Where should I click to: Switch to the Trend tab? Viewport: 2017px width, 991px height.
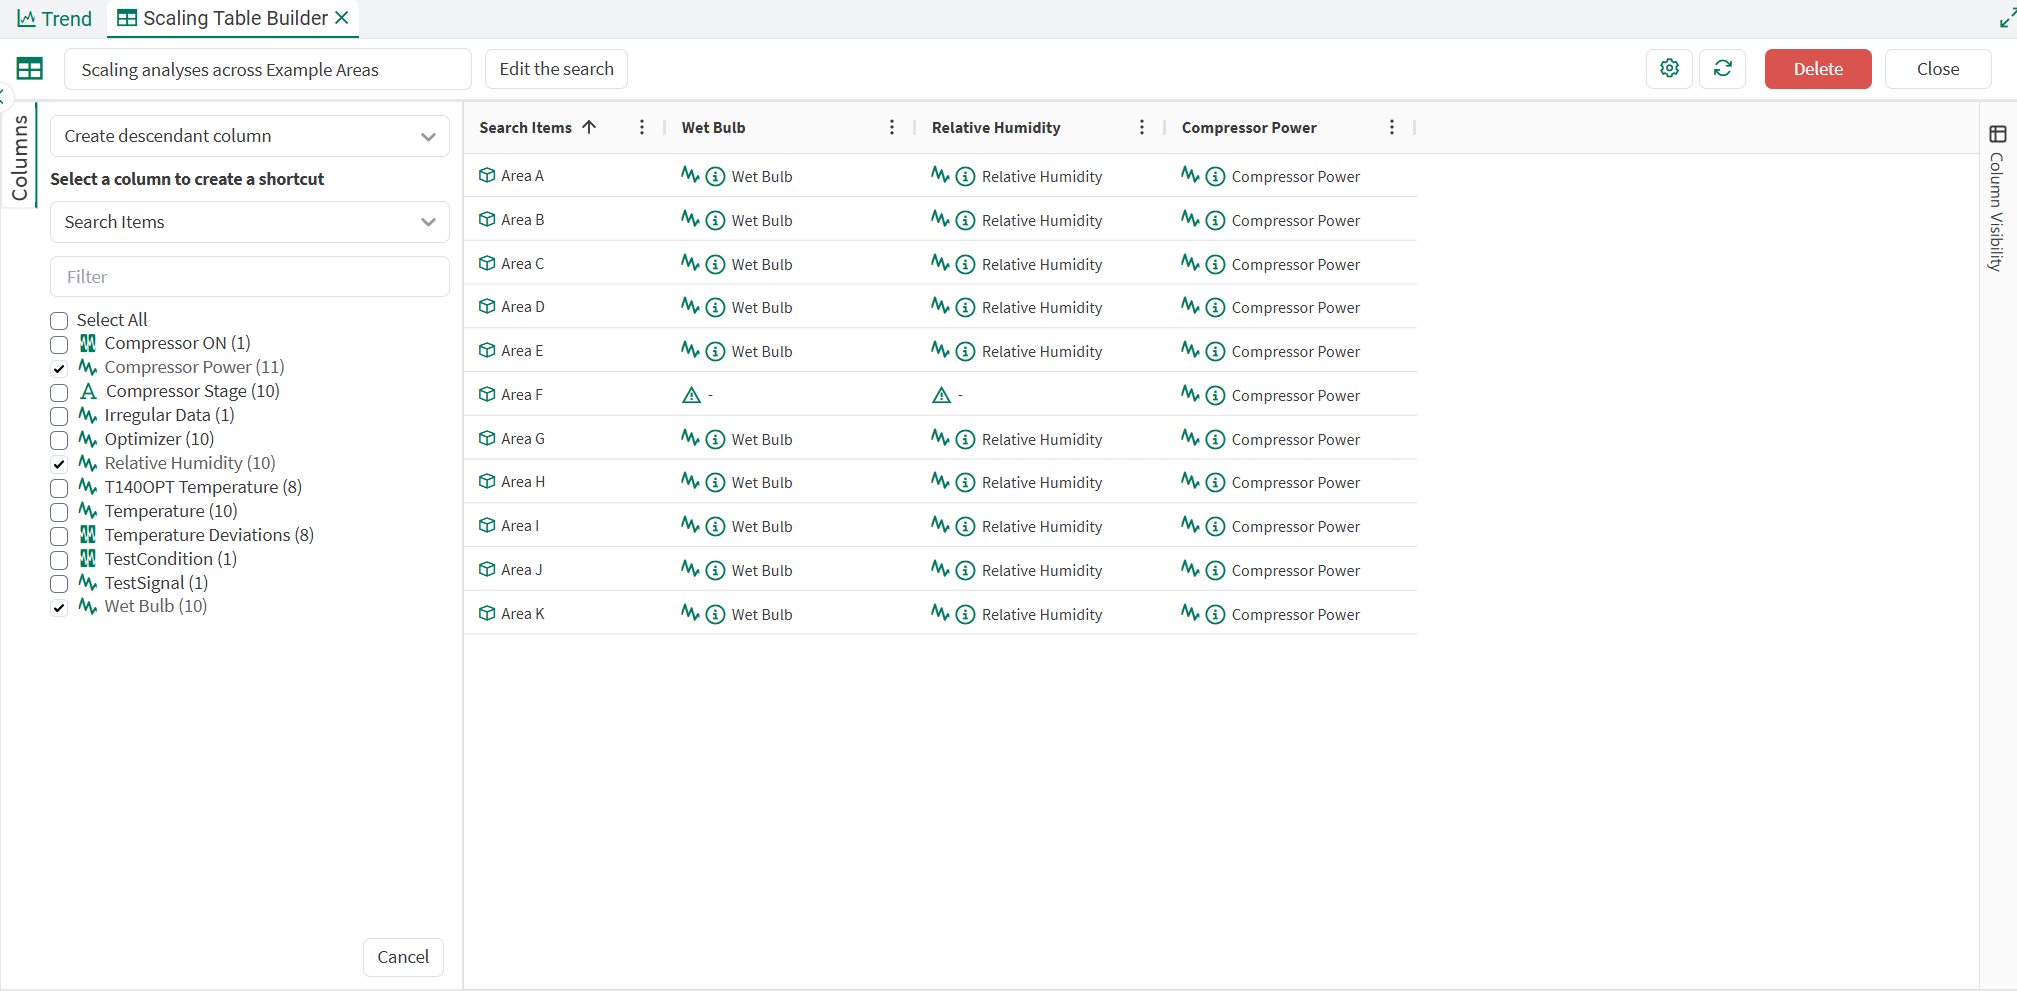pos(55,19)
